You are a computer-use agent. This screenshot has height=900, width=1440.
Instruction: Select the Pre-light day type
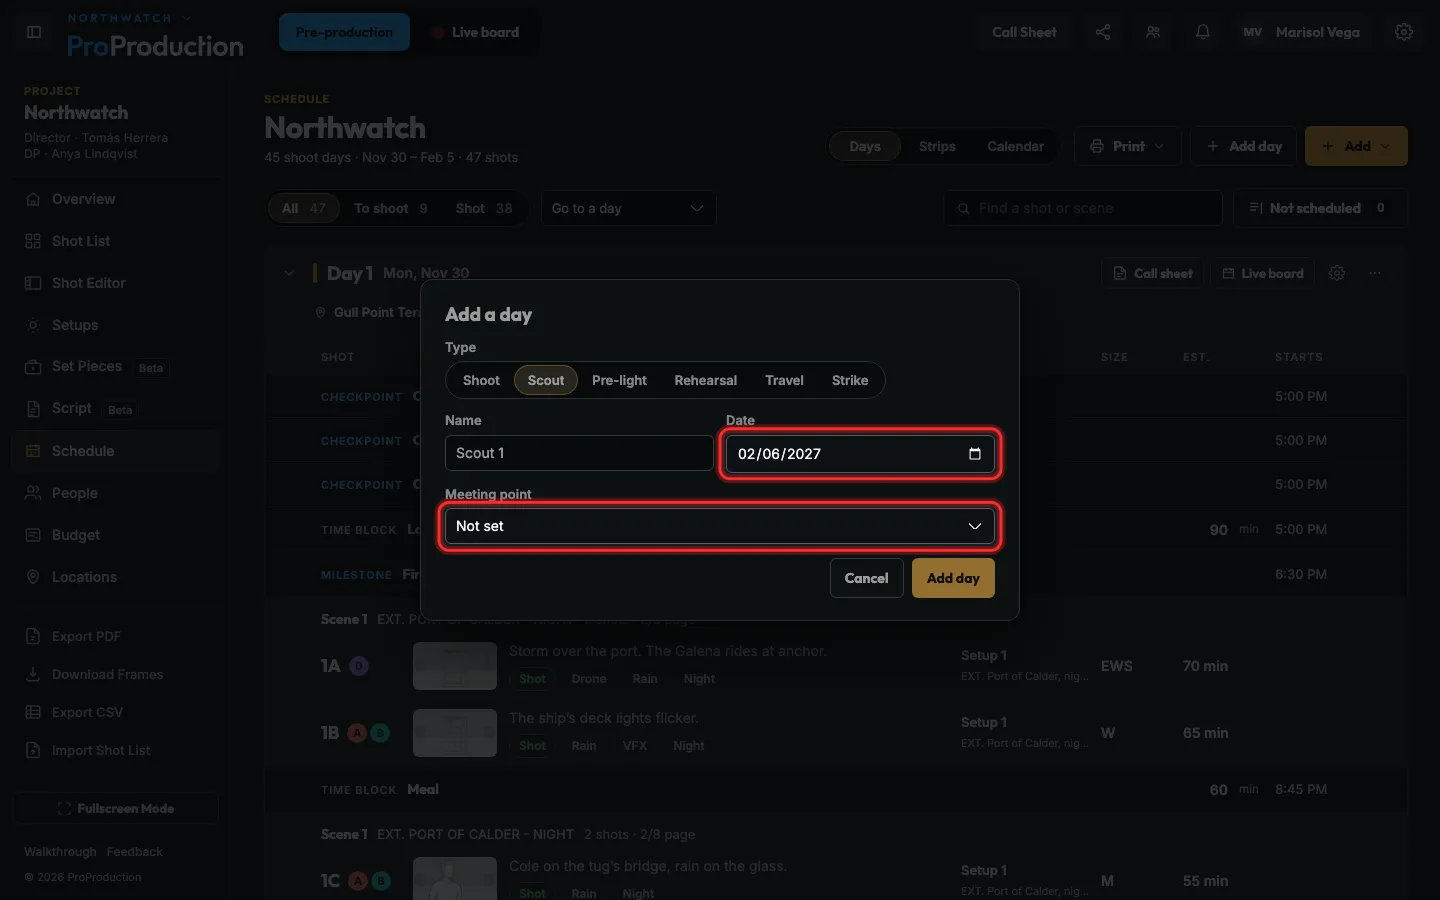[x=619, y=380]
